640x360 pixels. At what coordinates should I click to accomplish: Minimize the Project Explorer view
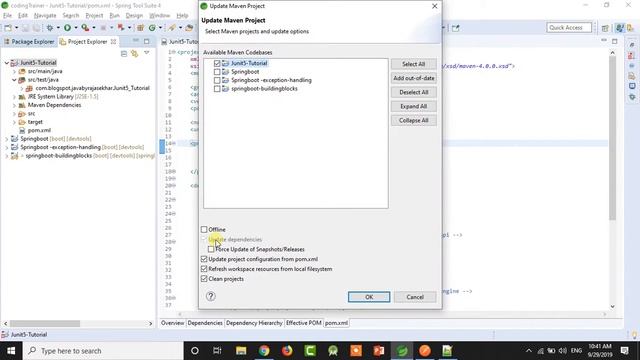136,41
